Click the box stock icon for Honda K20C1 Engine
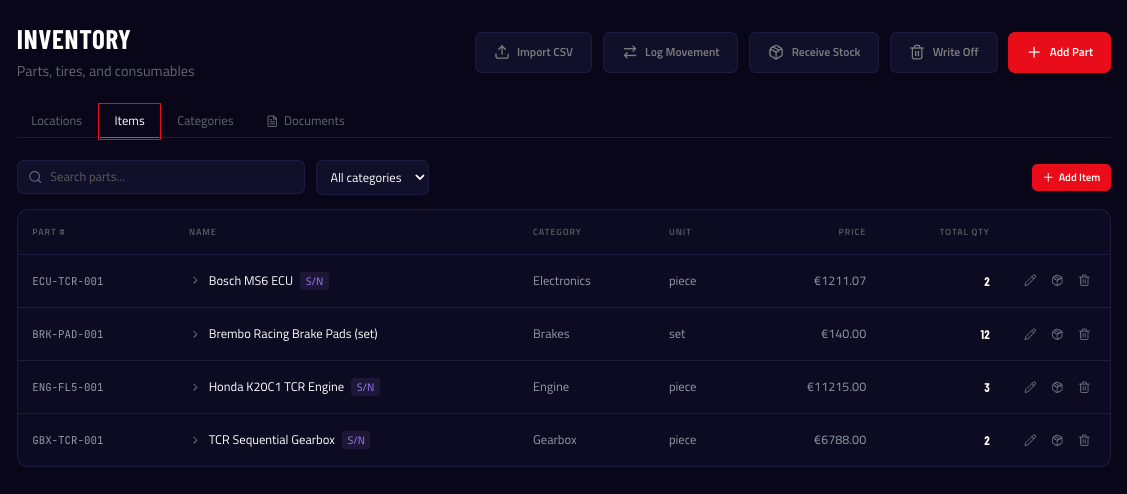The height and width of the screenshot is (494, 1127). (1057, 387)
